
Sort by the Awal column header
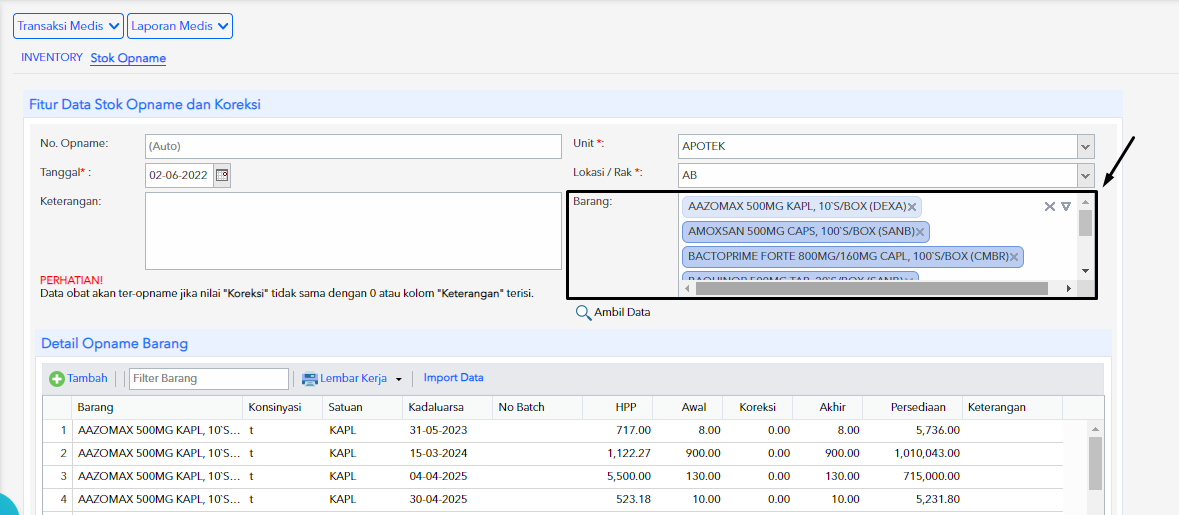pos(687,407)
